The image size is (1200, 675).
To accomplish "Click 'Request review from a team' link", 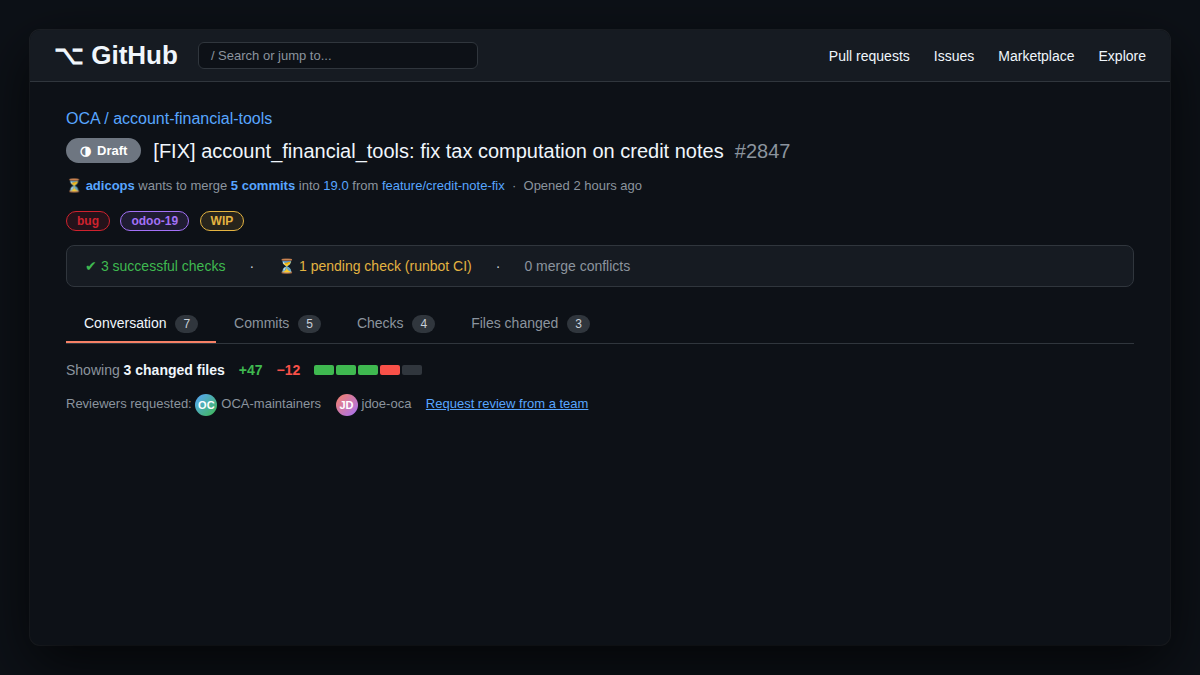I will (507, 404).
